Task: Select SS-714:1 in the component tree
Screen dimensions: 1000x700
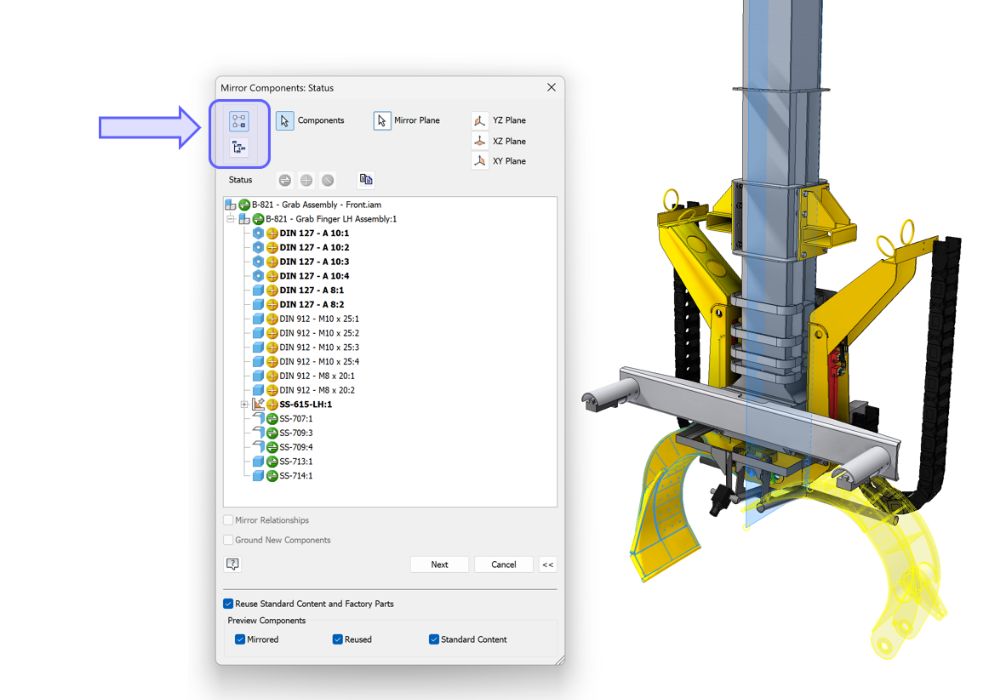Action: [296, 476]
